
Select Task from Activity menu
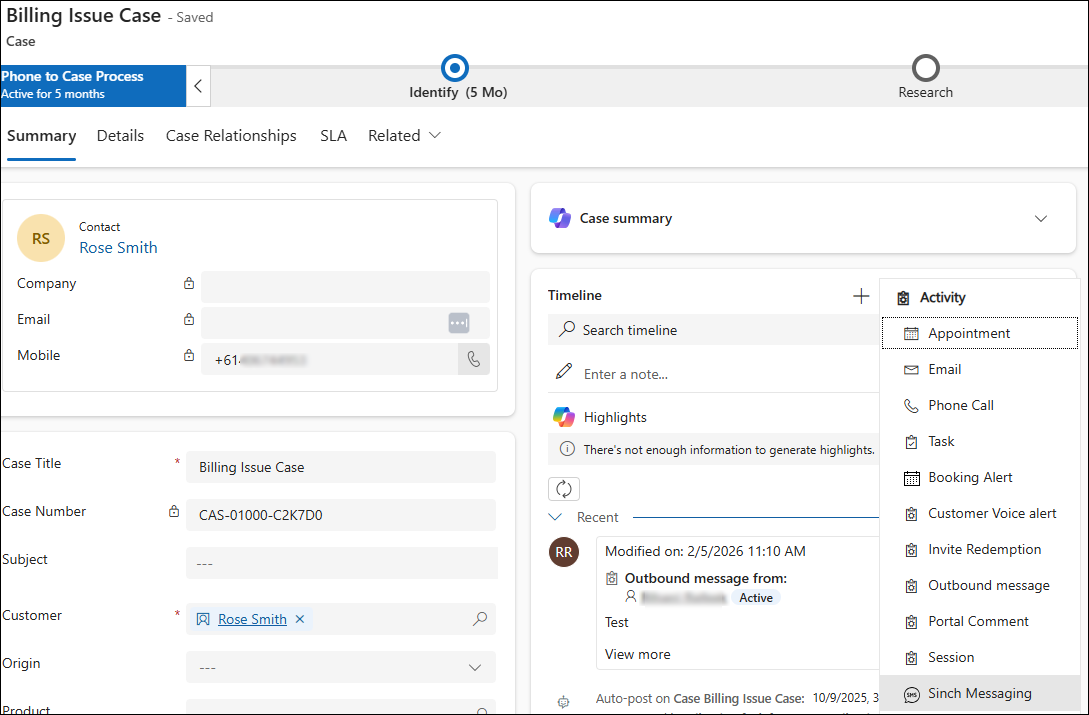point(979,441)
